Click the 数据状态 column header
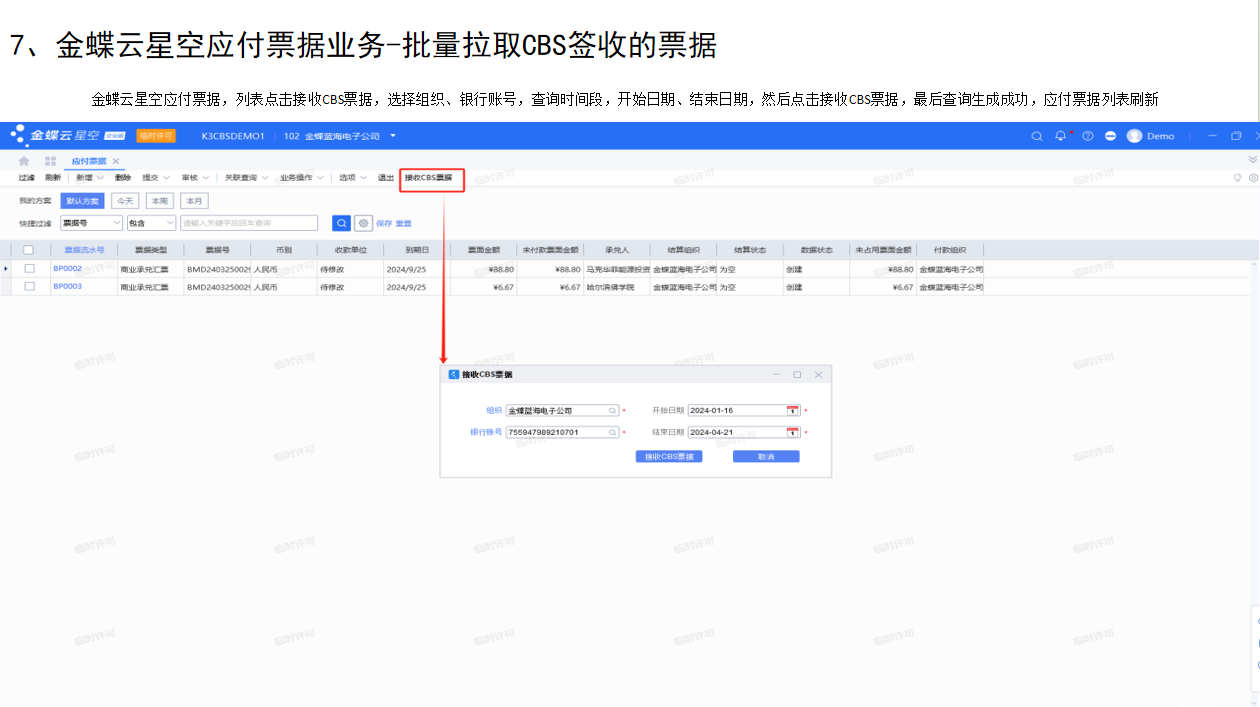 (817, 250)
